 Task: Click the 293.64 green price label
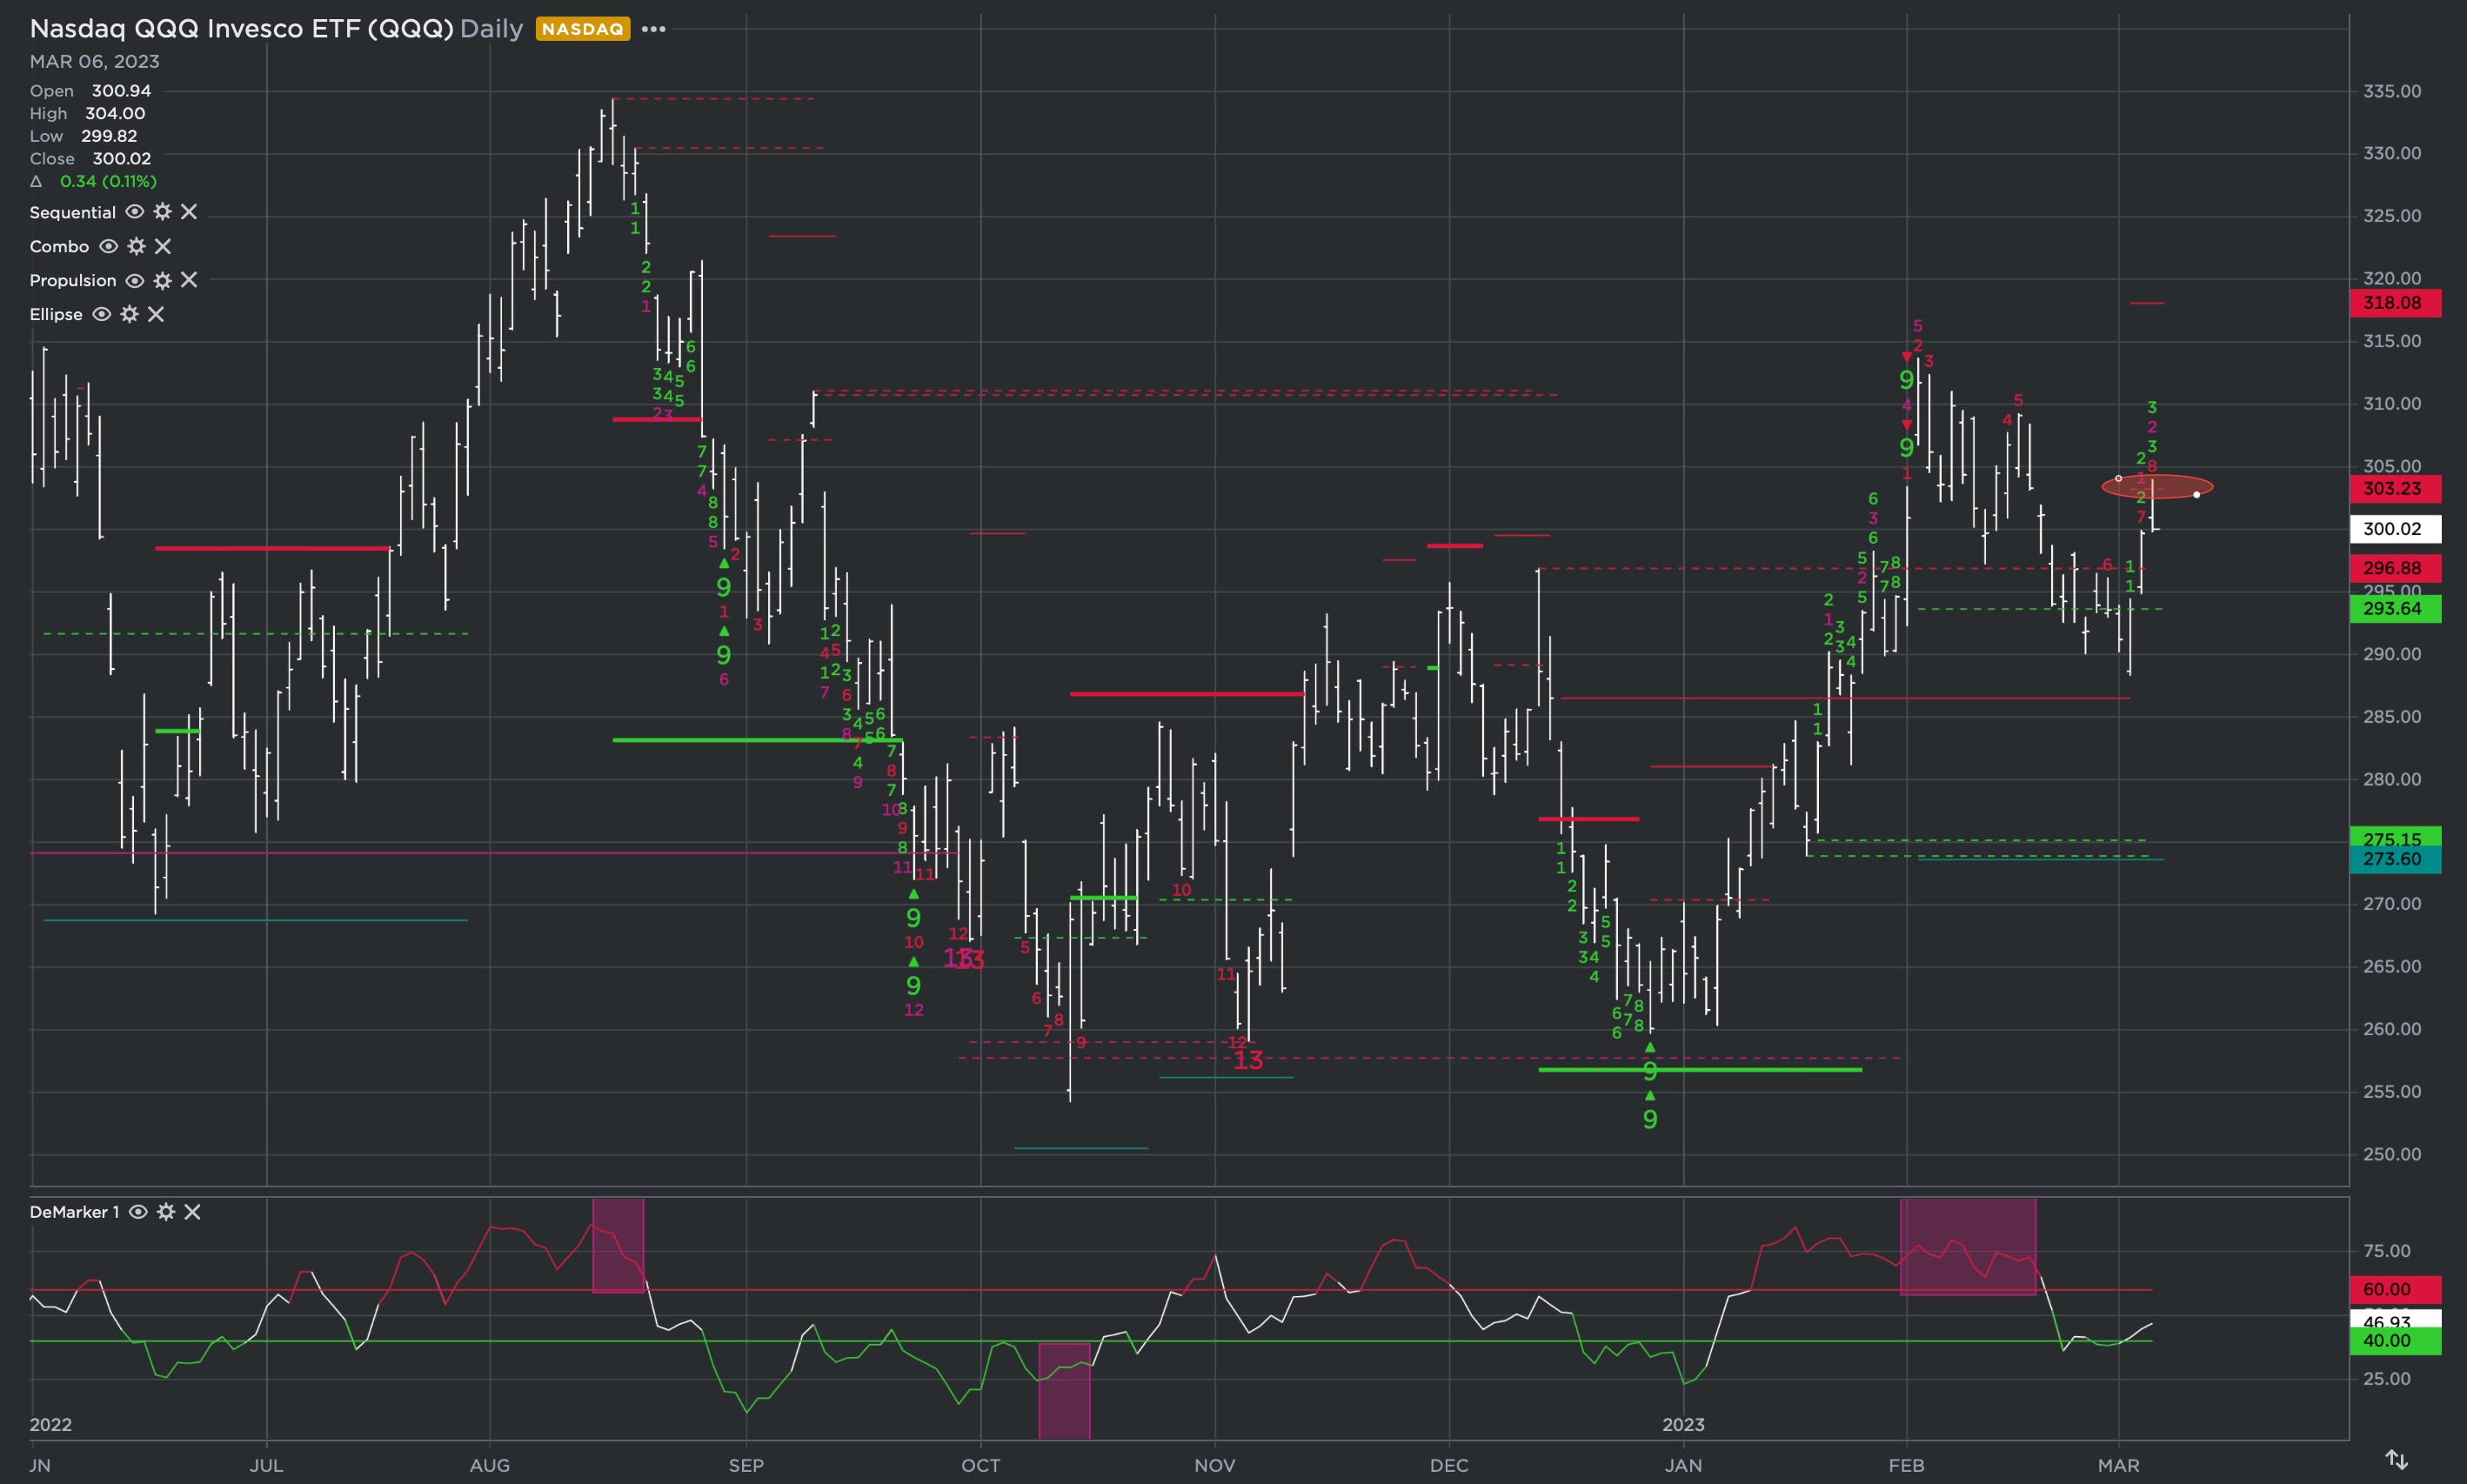pos(2395,609)
